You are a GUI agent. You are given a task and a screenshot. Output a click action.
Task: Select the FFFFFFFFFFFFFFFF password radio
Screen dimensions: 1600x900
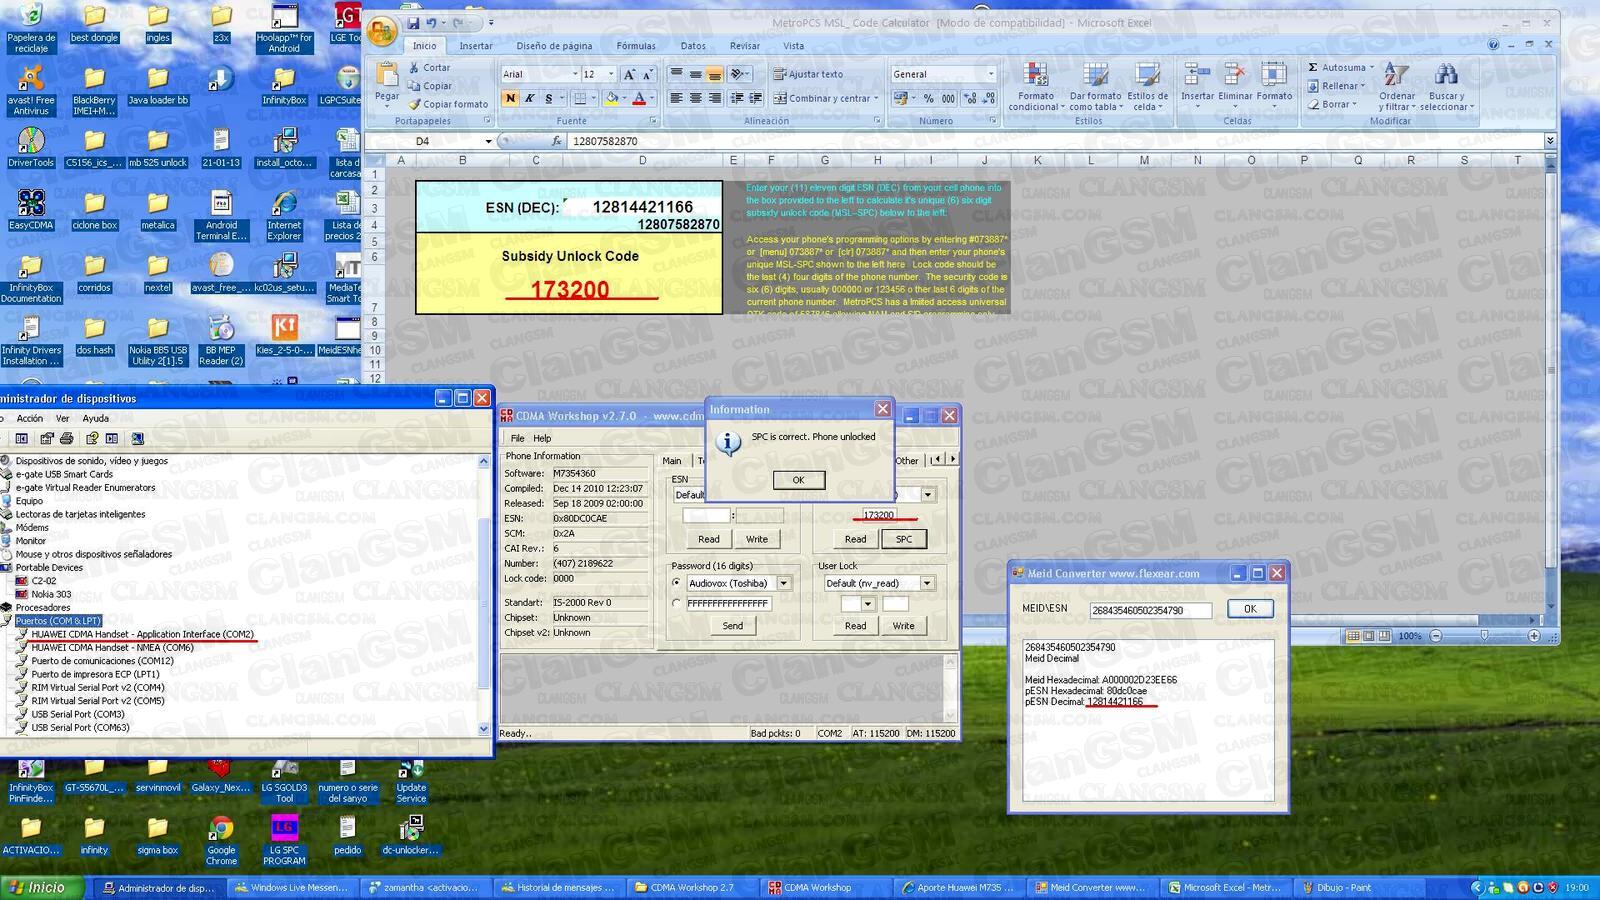point(677,603)
